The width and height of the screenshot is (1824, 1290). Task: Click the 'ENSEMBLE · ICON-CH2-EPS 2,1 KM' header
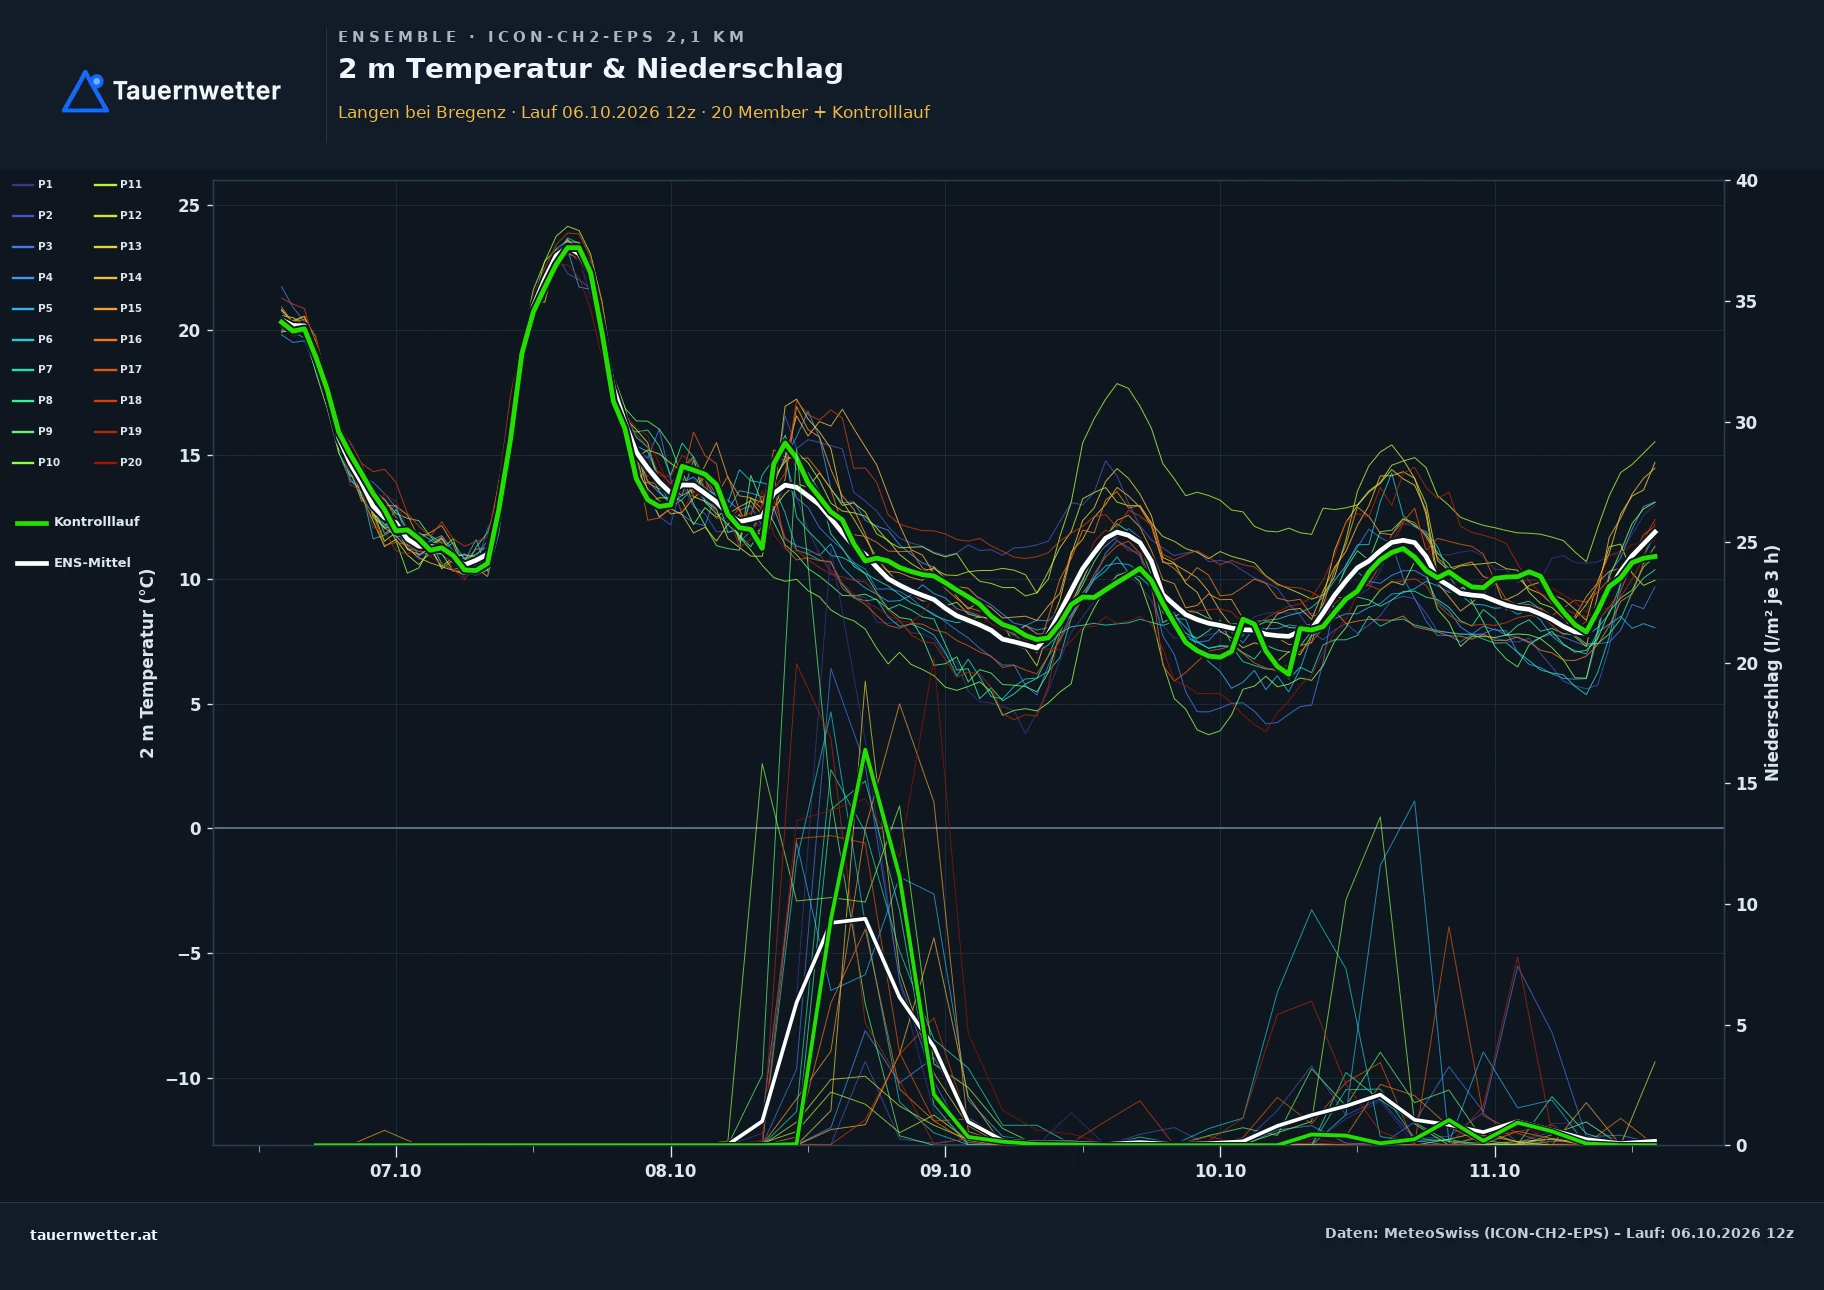click(x=541, y=37)
